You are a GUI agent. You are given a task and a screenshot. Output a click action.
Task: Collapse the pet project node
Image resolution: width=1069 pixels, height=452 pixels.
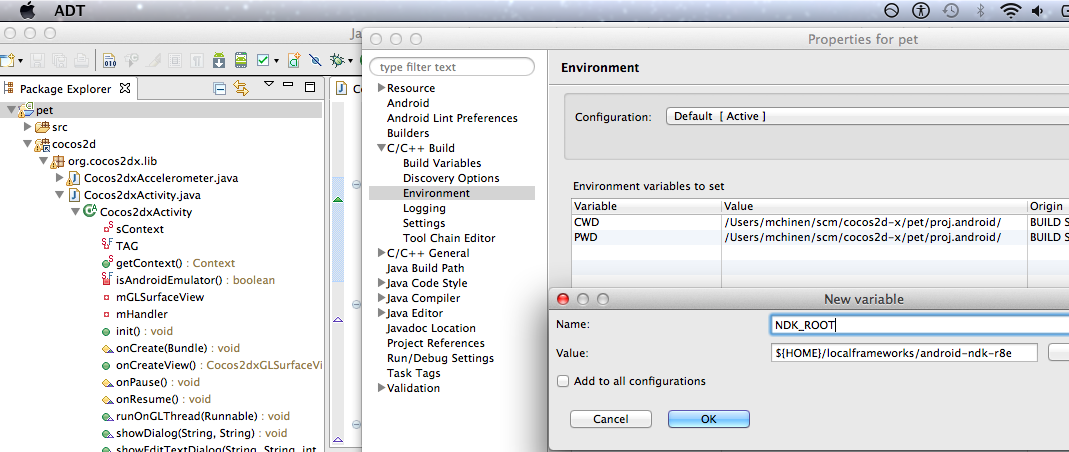(x=12, y=110)
